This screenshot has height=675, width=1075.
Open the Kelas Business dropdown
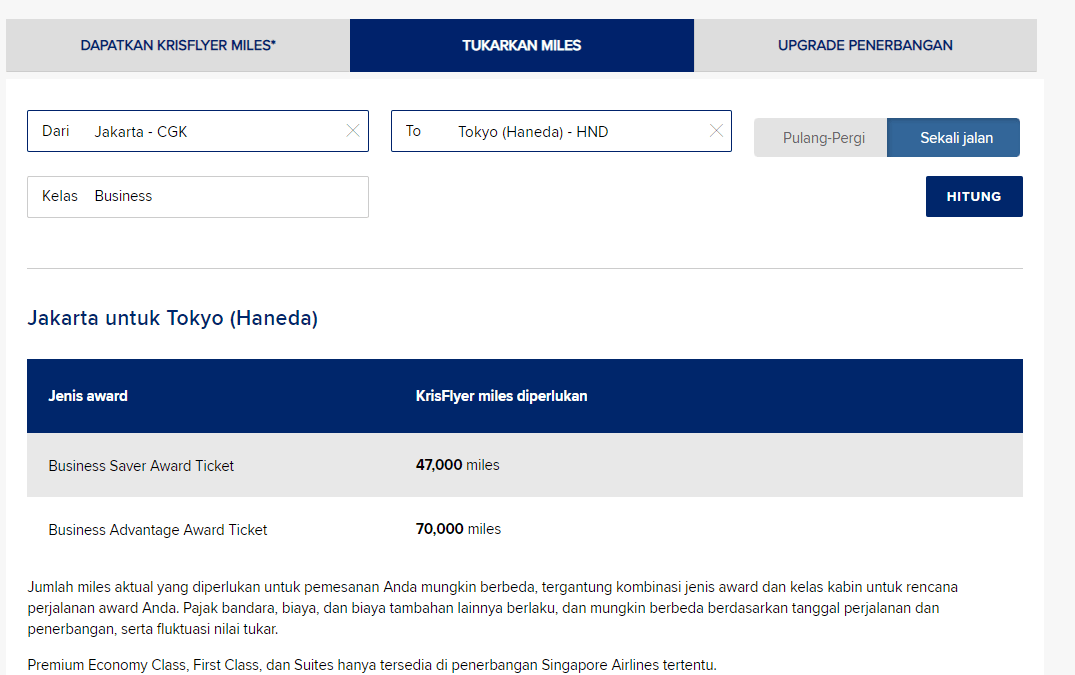point(198,197)
